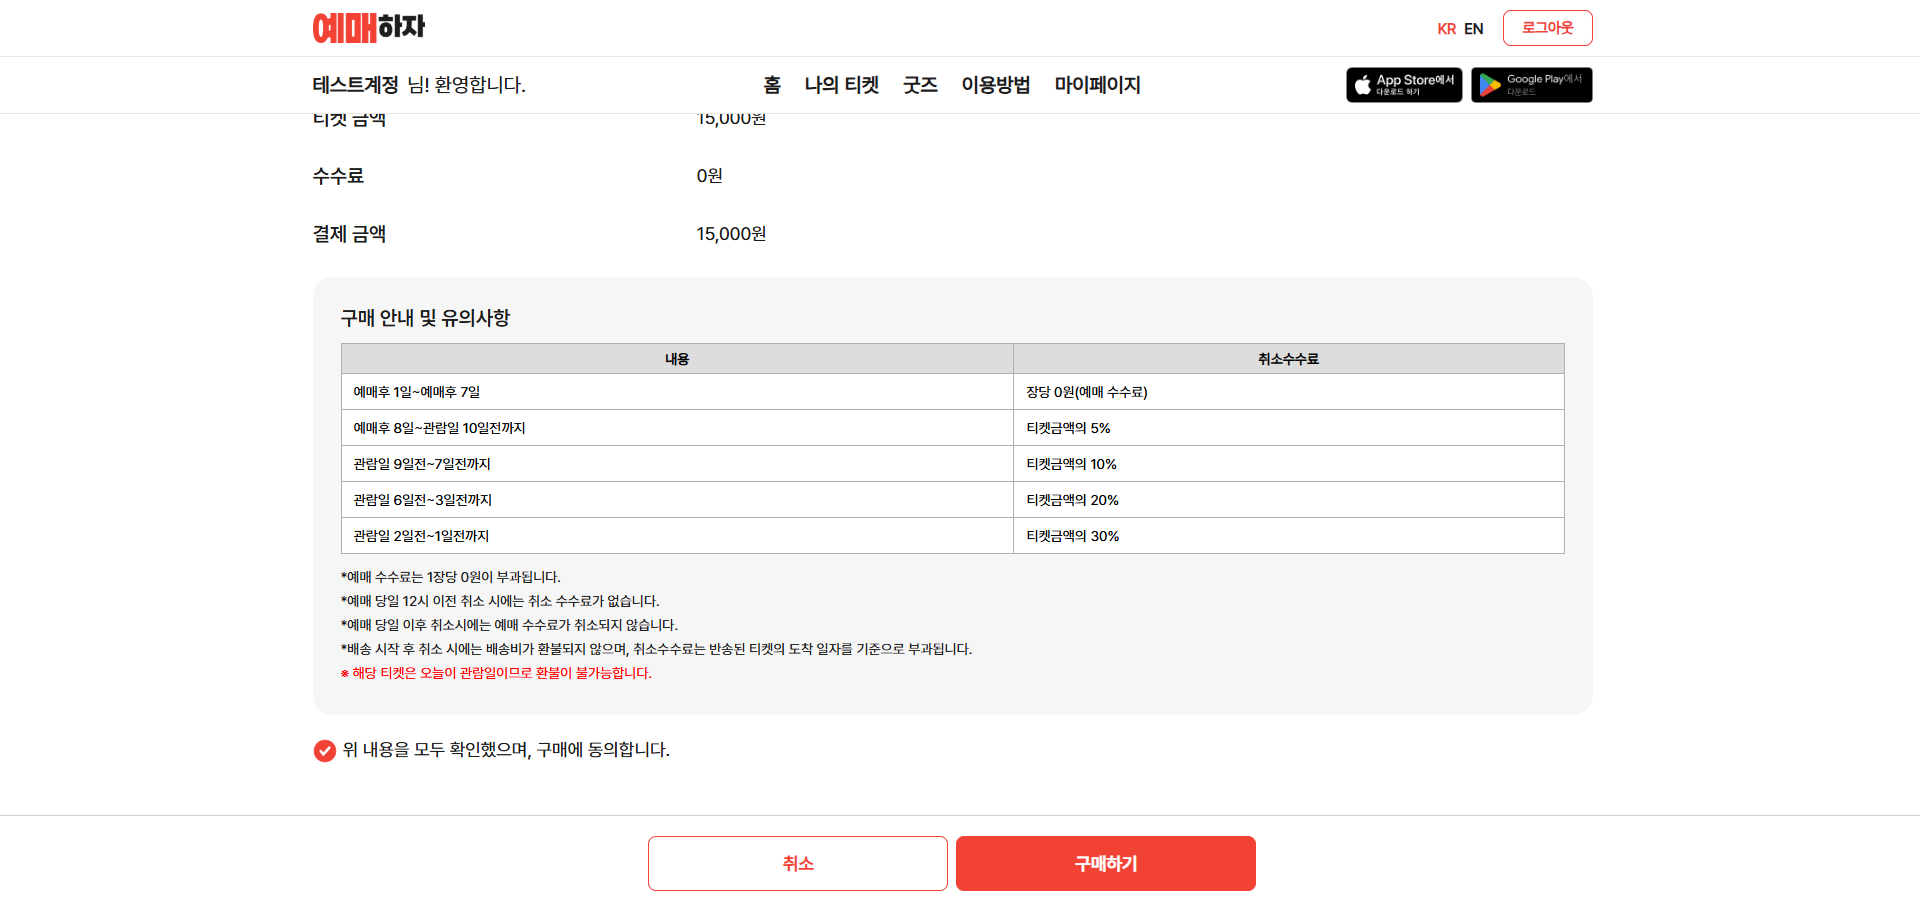The width and height of the screenshot is (1920, 911).
Task: Click the red refund-unavailable notice text
Action: 496,673
